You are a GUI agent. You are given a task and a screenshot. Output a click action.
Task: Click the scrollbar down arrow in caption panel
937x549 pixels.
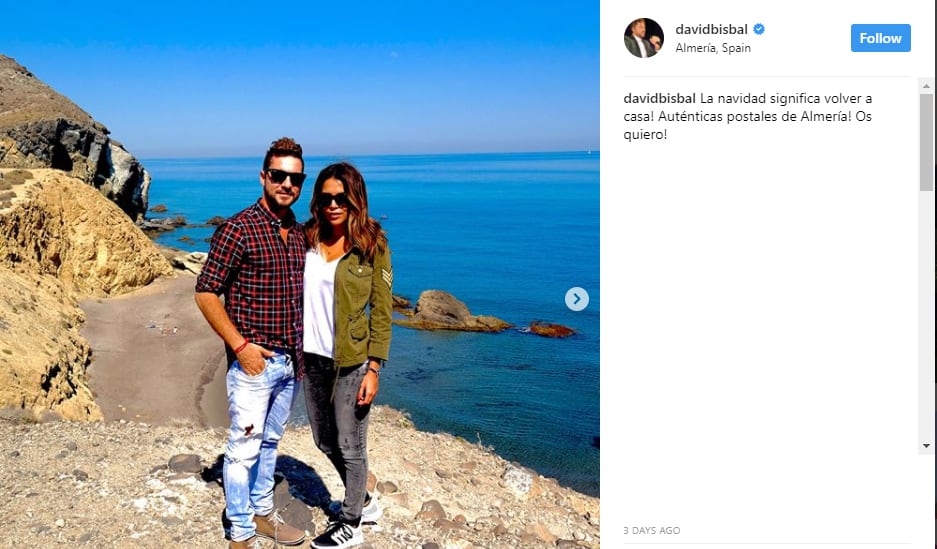point(926,446)
